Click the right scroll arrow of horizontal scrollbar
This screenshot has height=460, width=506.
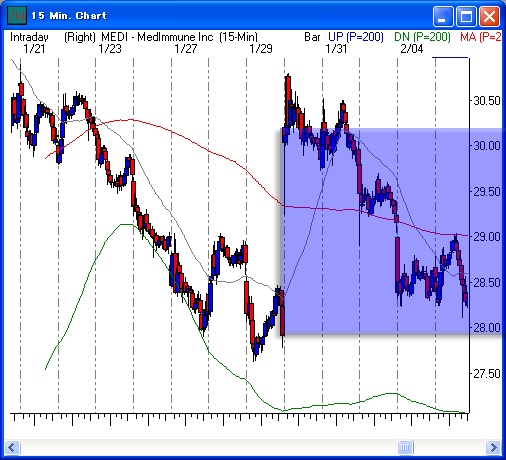(493, 447)
